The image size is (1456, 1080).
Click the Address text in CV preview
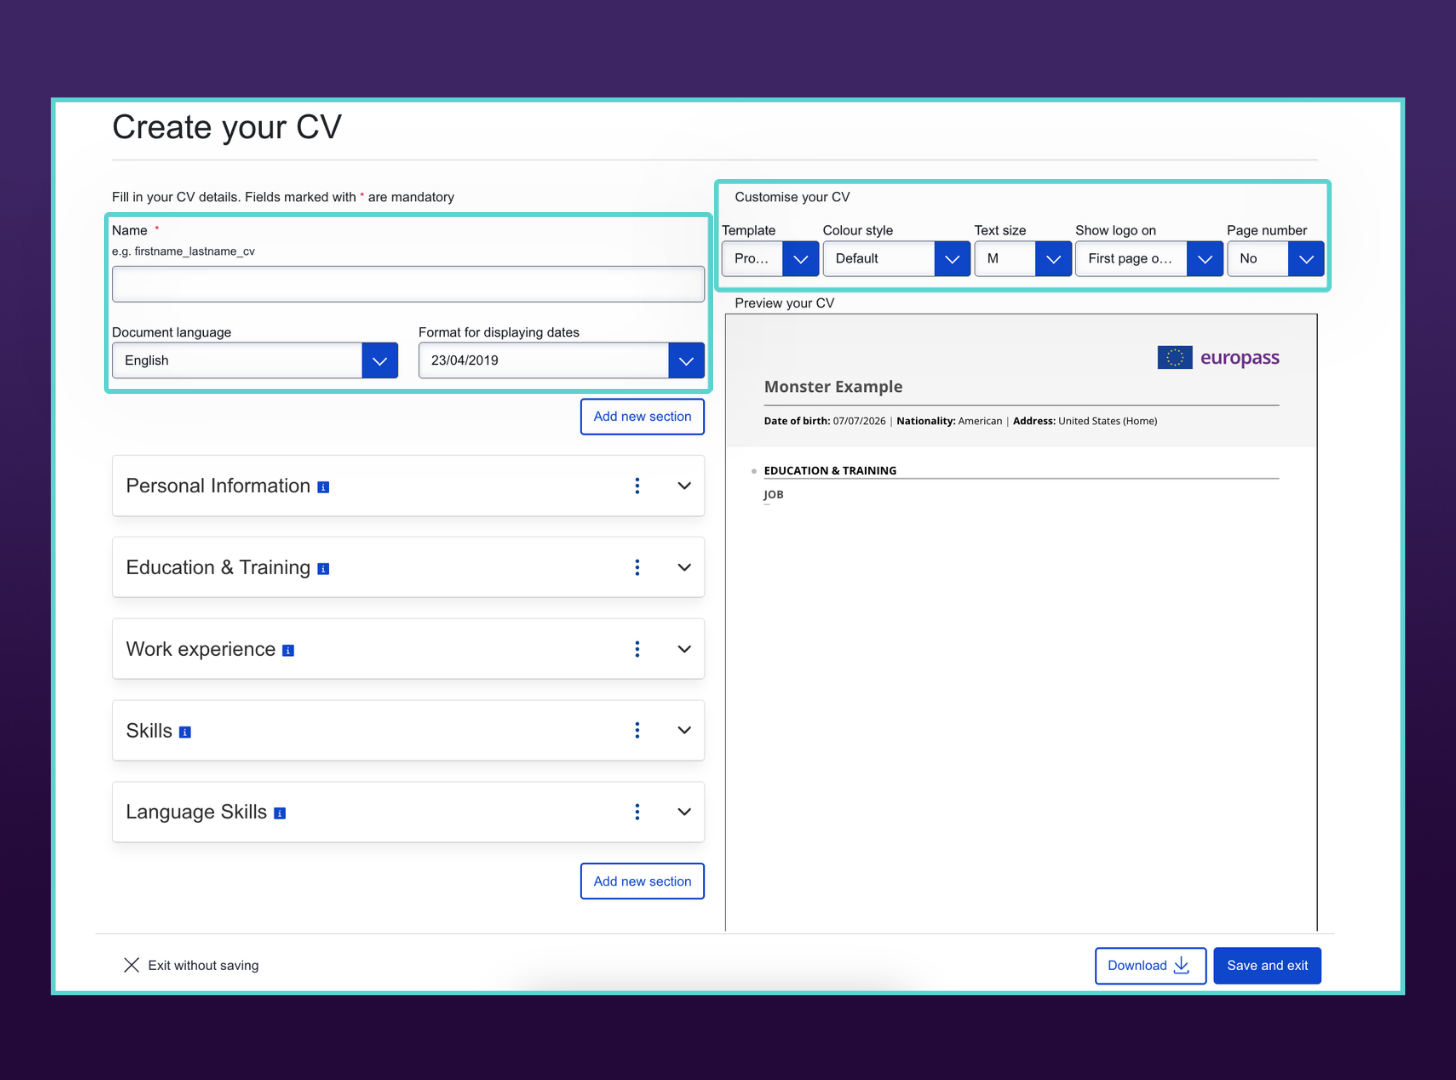[1085, 421]
